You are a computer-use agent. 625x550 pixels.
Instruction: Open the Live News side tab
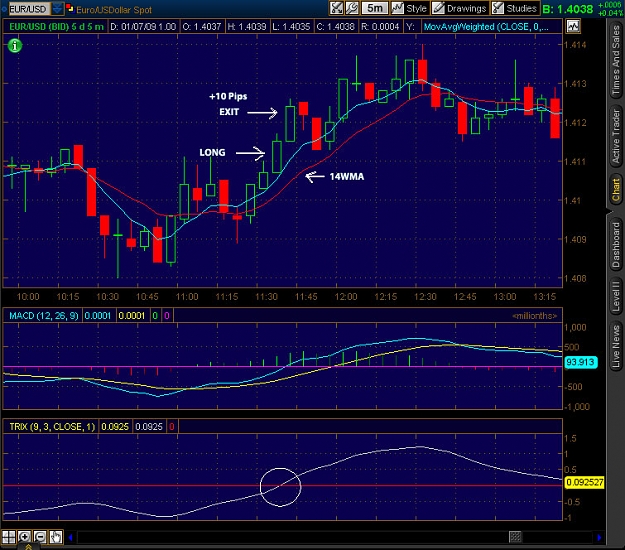(x=616, y=346)
